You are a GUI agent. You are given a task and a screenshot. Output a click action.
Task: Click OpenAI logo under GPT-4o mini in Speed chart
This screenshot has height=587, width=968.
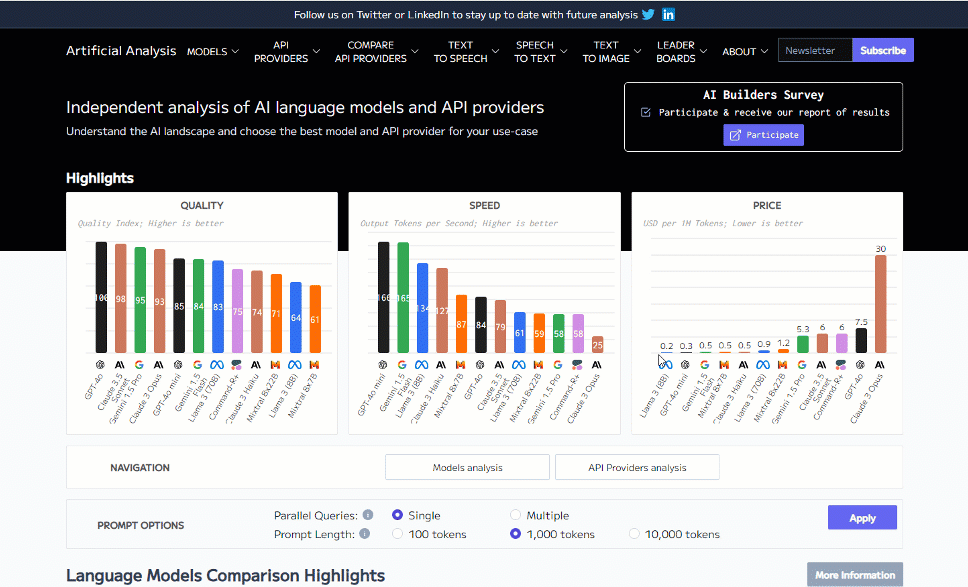[383, 365]
